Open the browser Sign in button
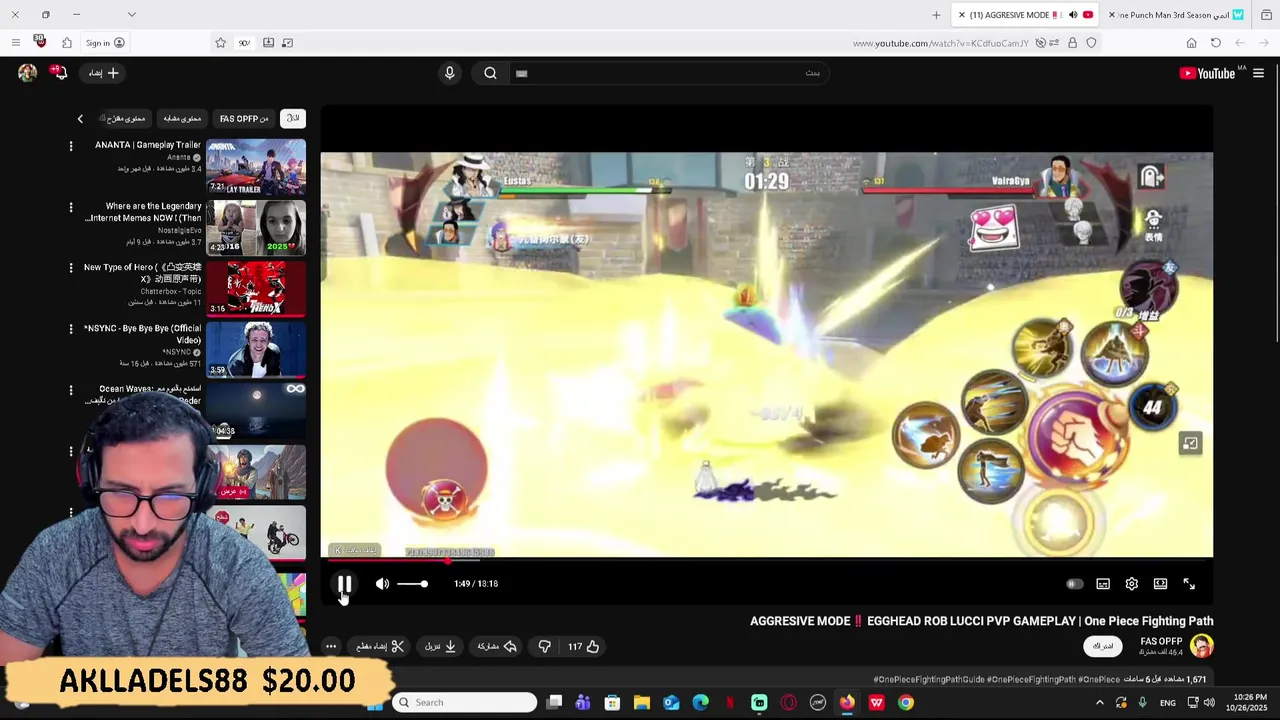This screenshot has height=720, width=1280. (105, 43)
